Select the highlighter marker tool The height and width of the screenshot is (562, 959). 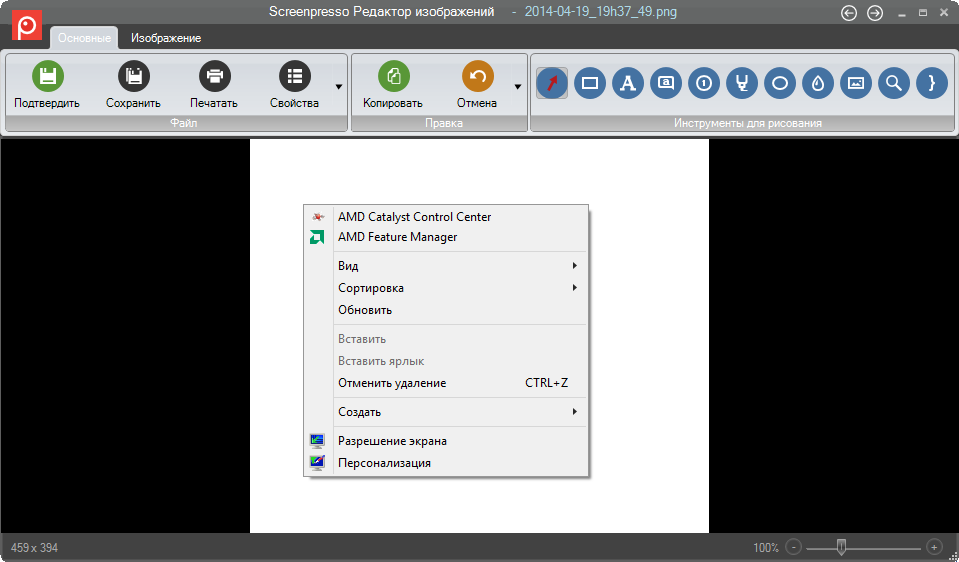point(742,83)
